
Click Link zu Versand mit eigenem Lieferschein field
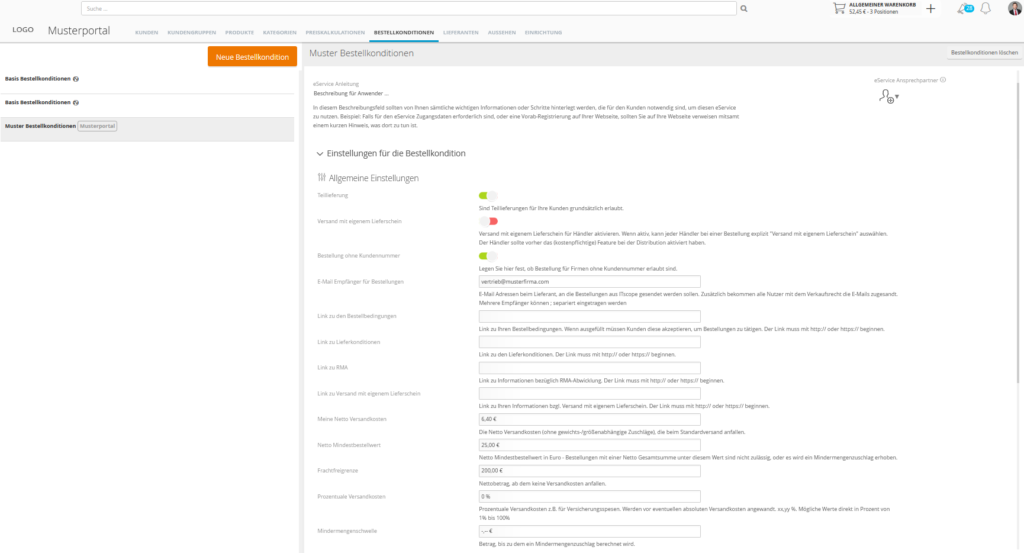589,394
